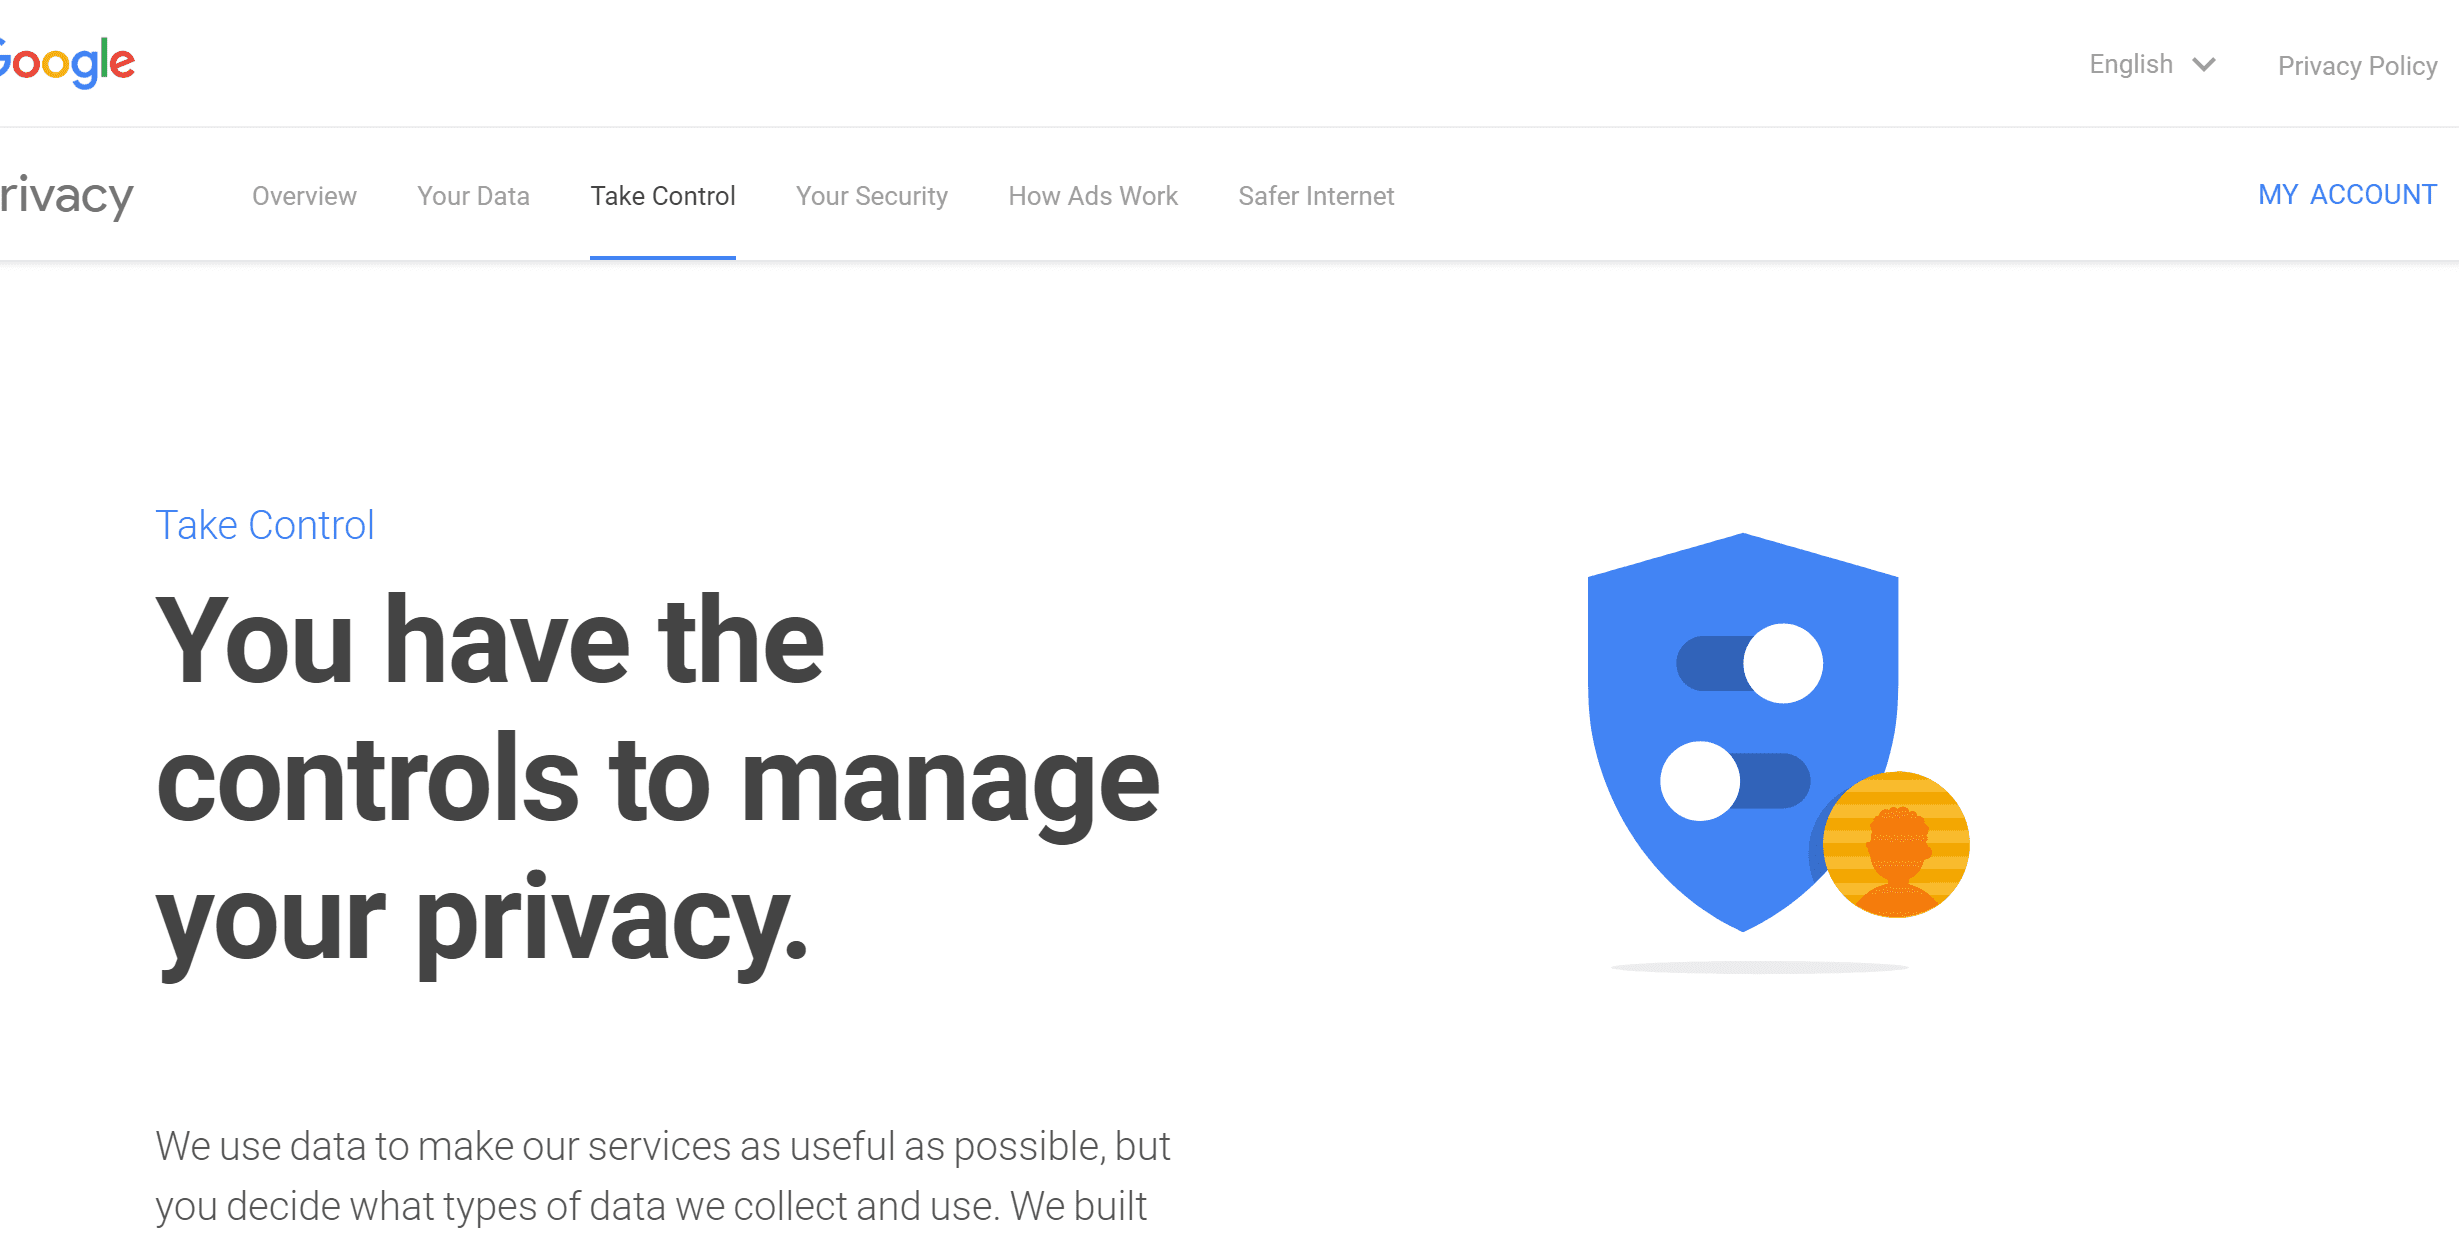Select the How Ads Work section
2459x1246 pixels.
coord(1091,194)
